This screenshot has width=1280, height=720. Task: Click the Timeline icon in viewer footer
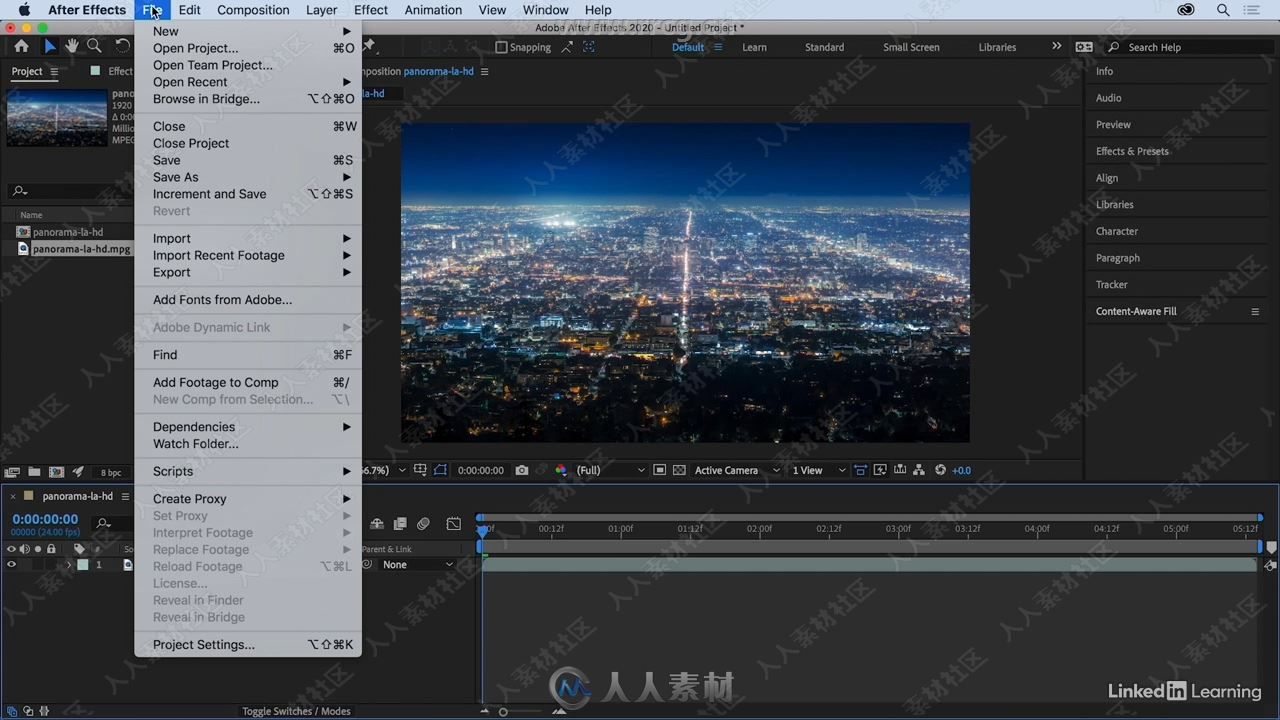[x=900, y=470]
